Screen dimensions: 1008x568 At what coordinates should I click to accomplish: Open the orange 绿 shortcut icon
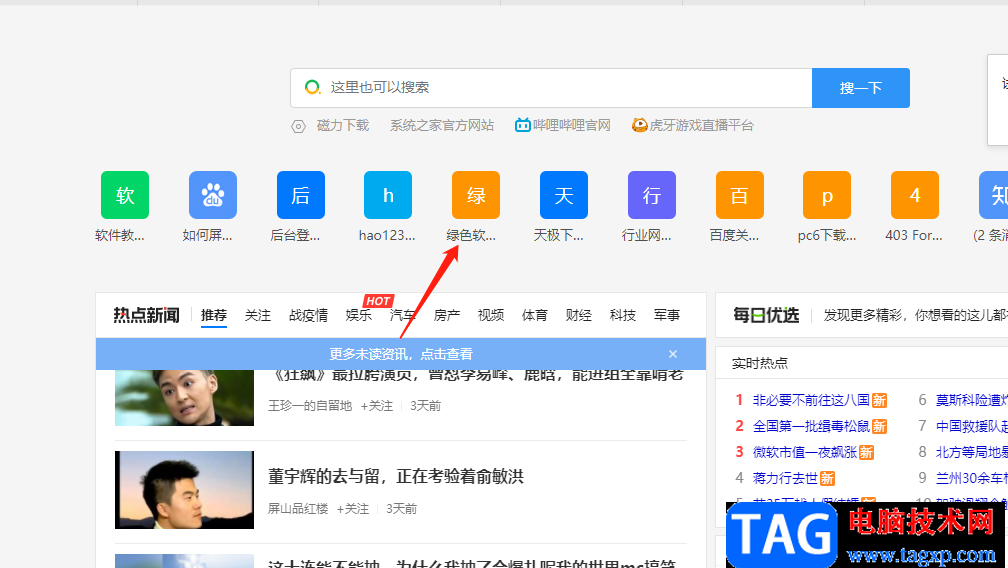point(476,195)
